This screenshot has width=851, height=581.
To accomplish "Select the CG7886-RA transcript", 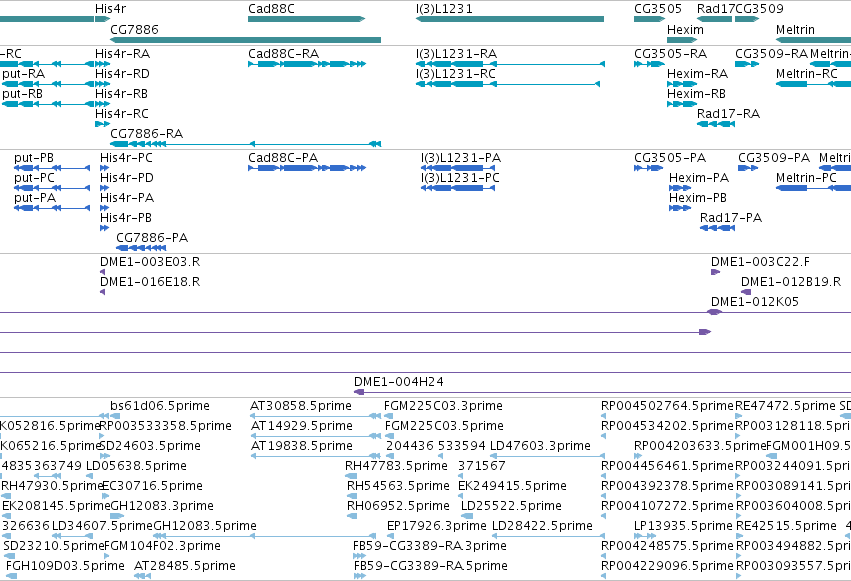I will [x=245, y=144].
